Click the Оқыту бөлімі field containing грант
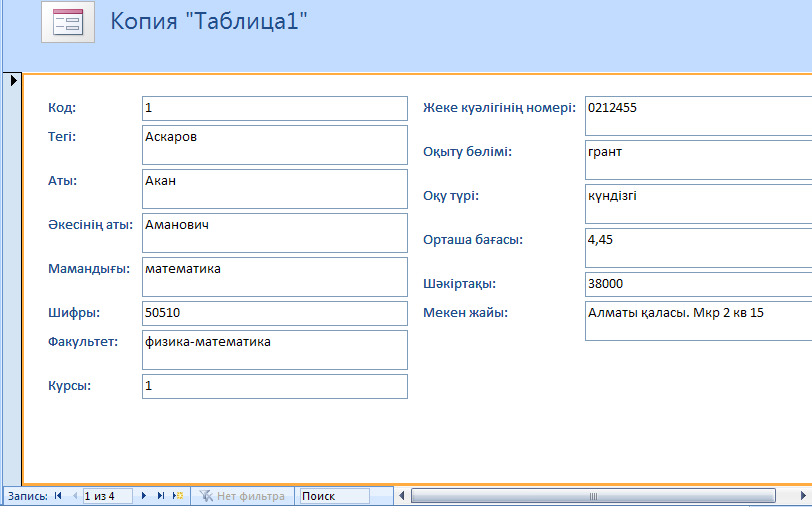Image resolution: width=812 pixels, height=507 pixels. [698, 160]
